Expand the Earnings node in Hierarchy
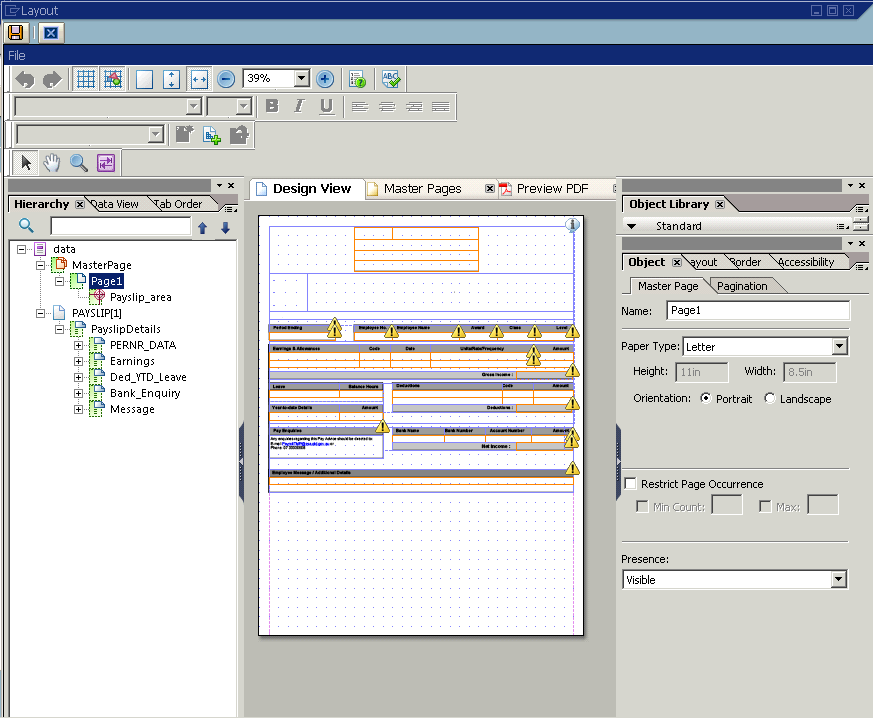The width and height of the screenshot is (873, 718). tap(79, 361)
